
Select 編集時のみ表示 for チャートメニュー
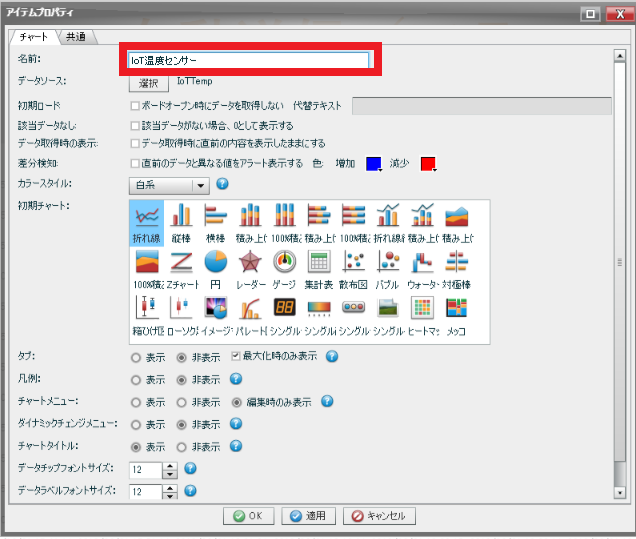(x=236, y=403)
